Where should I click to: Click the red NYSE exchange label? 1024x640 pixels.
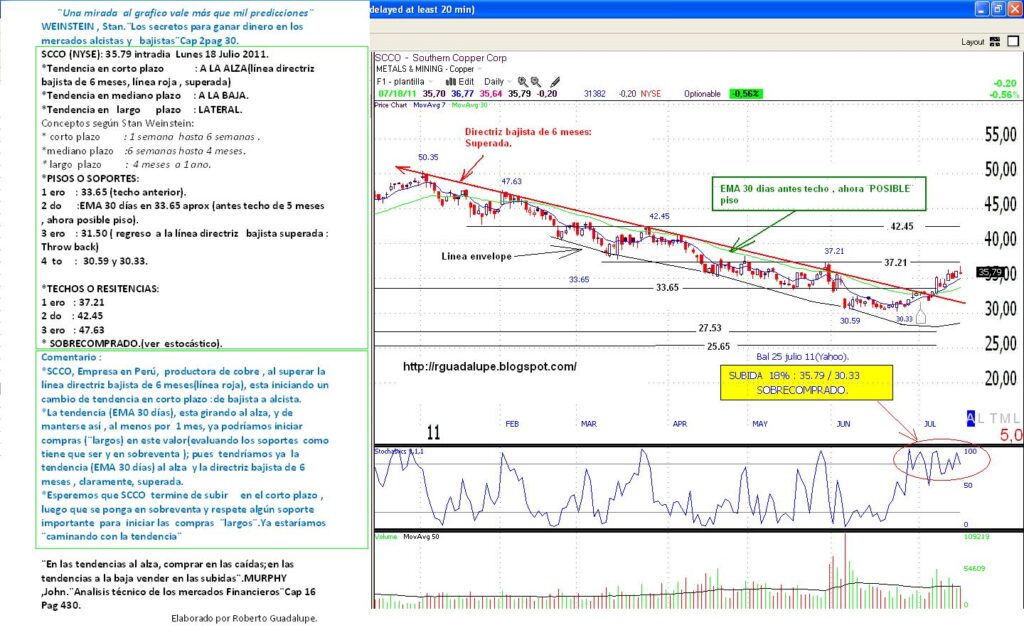650,93
